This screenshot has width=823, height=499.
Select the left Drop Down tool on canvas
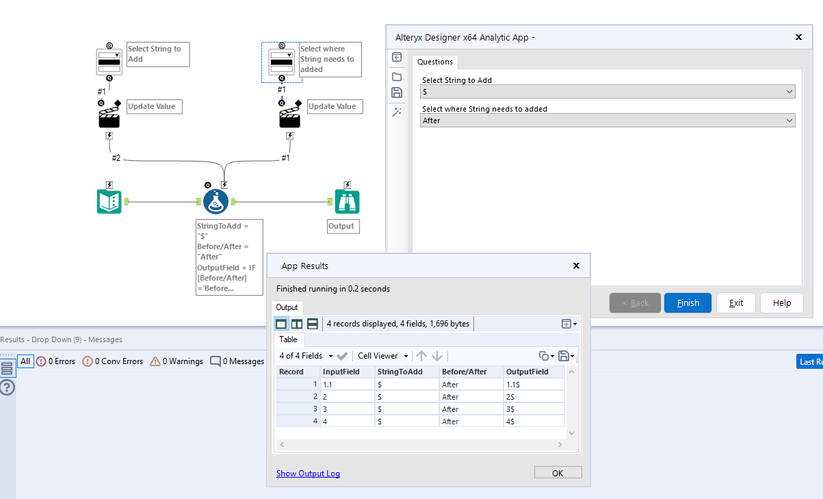click(x=109, y=62)
